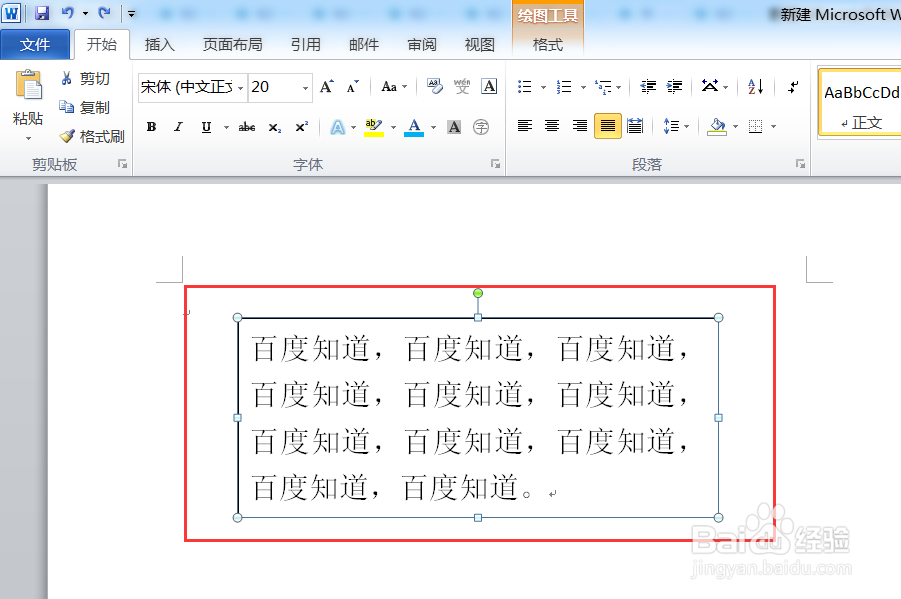Select the 正文 style thumbnail
Image resolution: width=901 pixels, height=599 pixels.
pyautogui.click(x=861, y=103)
